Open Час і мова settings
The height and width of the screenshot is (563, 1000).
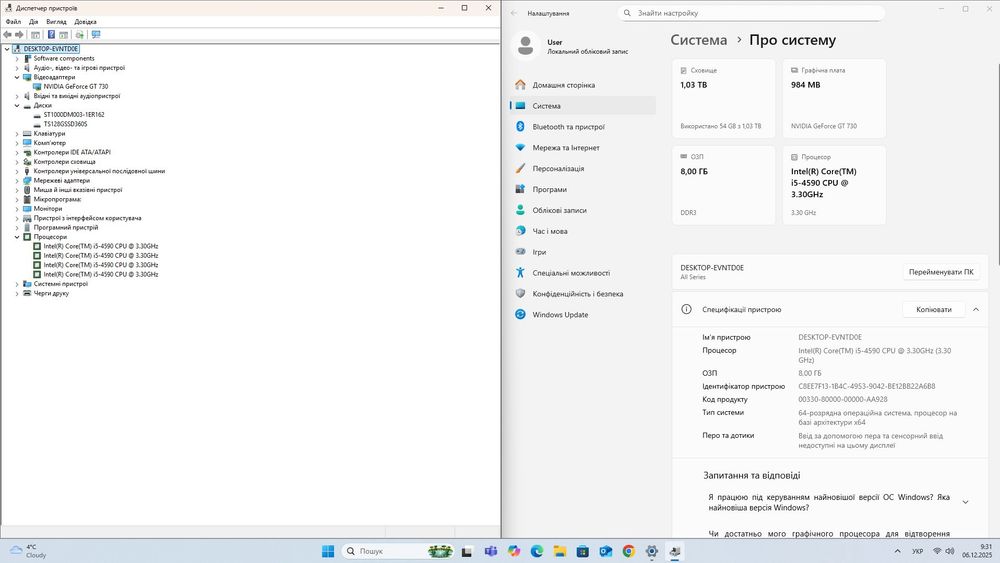pyautogui.click(x=583, y=231)
